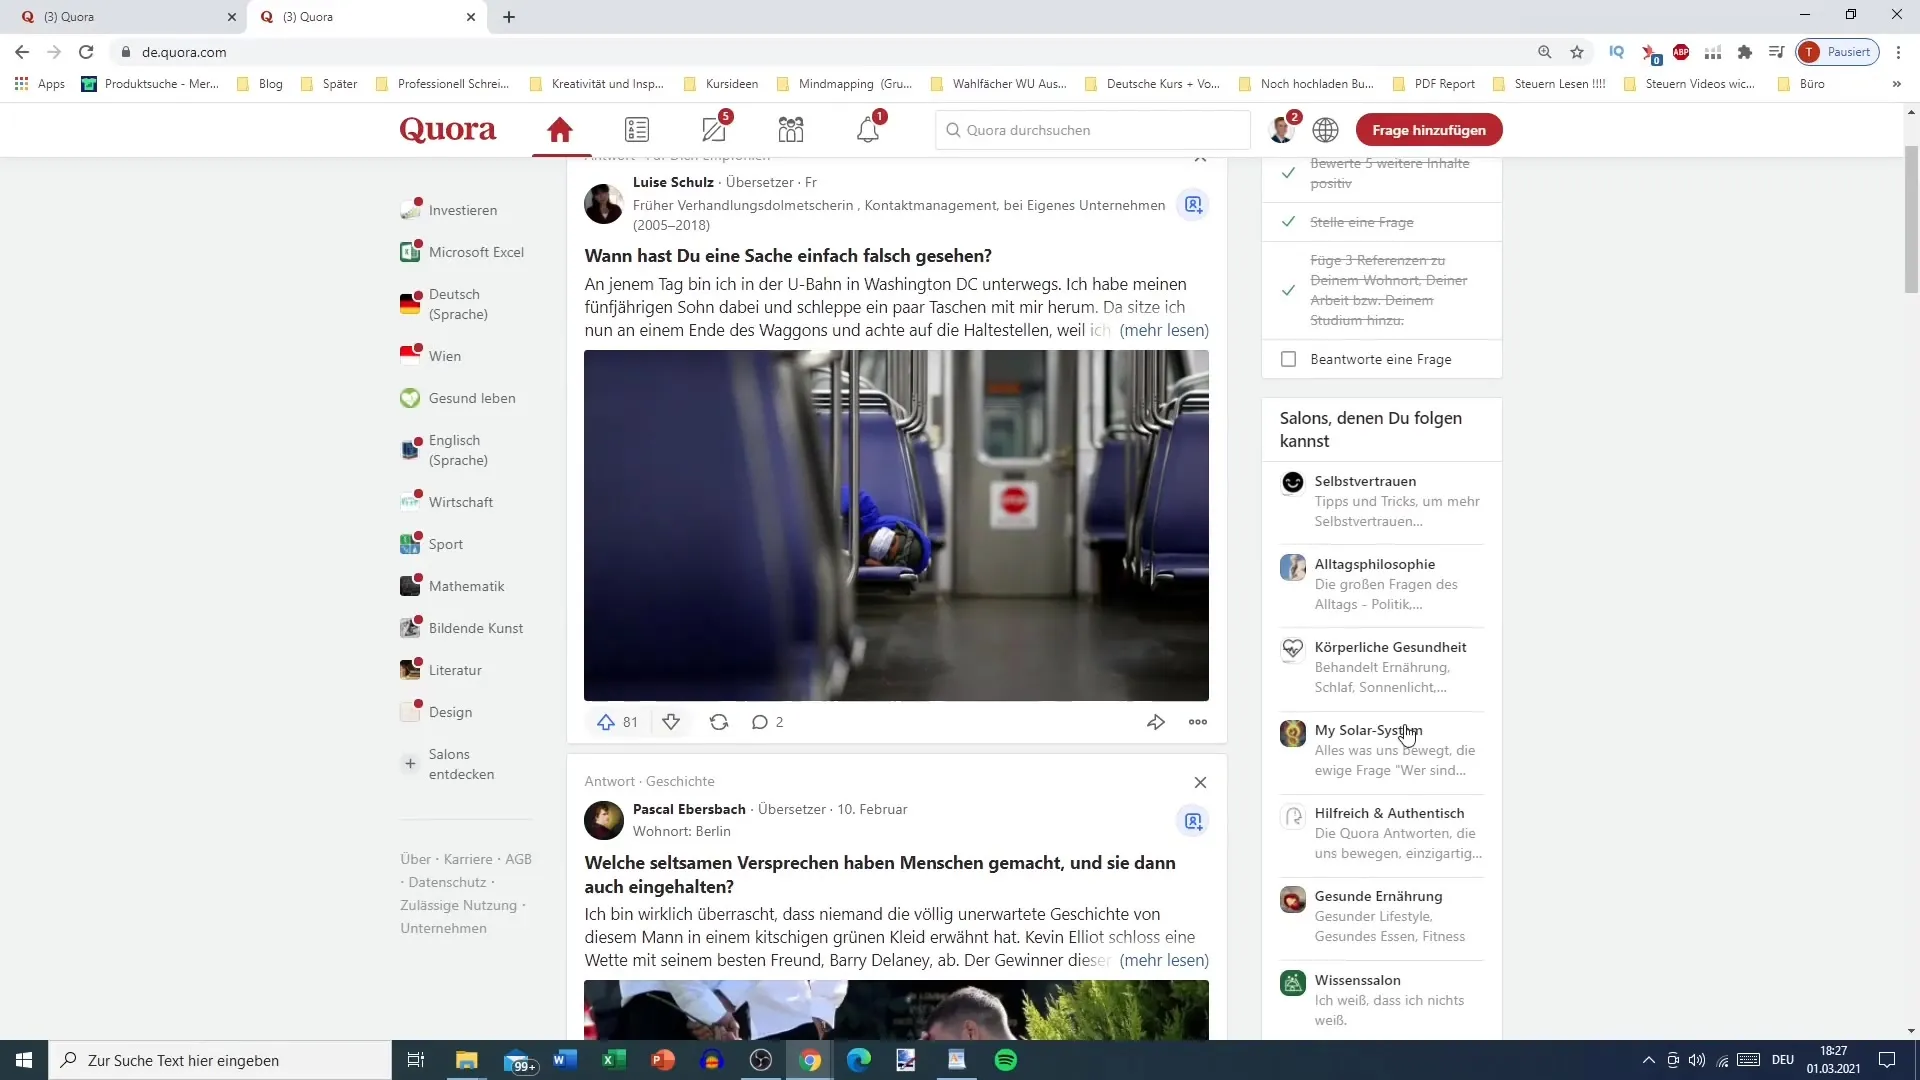Screen dimensions: 1920x1080
Task: Click the downvote icon on first answer
Action: point(671,721)
